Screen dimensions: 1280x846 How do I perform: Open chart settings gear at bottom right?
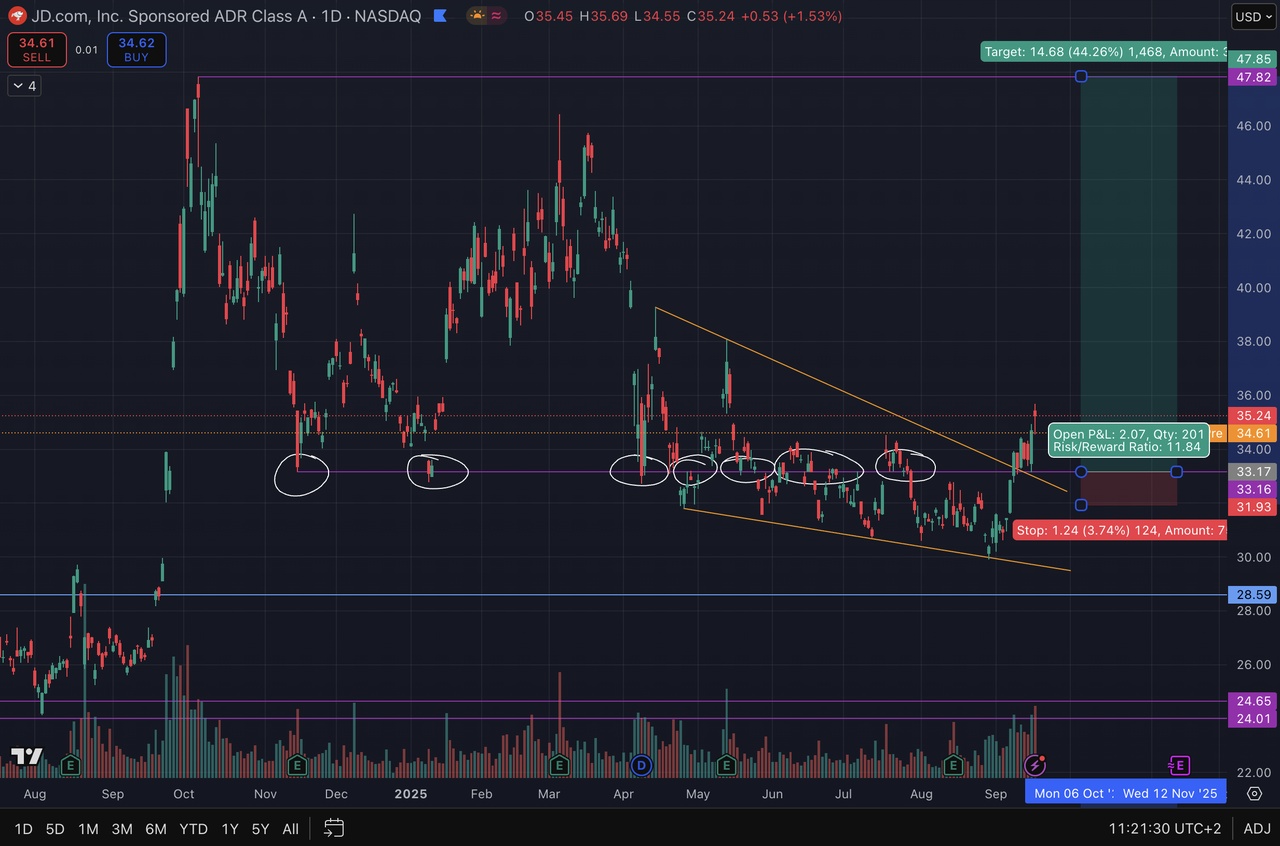click(1254, 793)
